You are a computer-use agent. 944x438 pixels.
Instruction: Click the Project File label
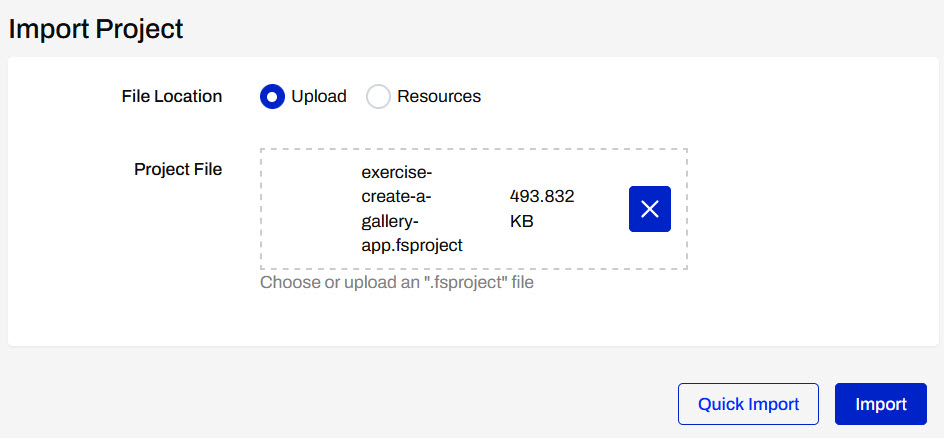[178, 169]
